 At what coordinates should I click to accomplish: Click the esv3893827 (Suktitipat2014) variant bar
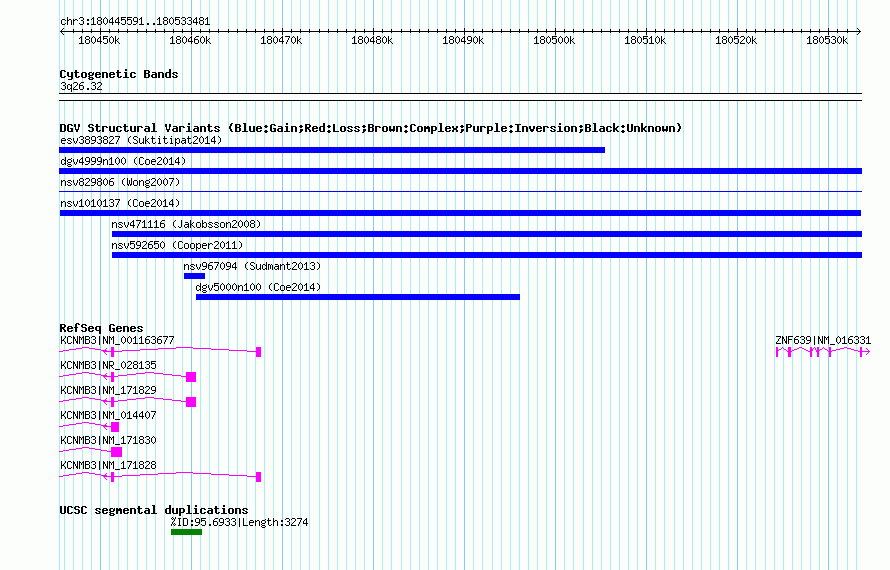(x=332, y=150)
